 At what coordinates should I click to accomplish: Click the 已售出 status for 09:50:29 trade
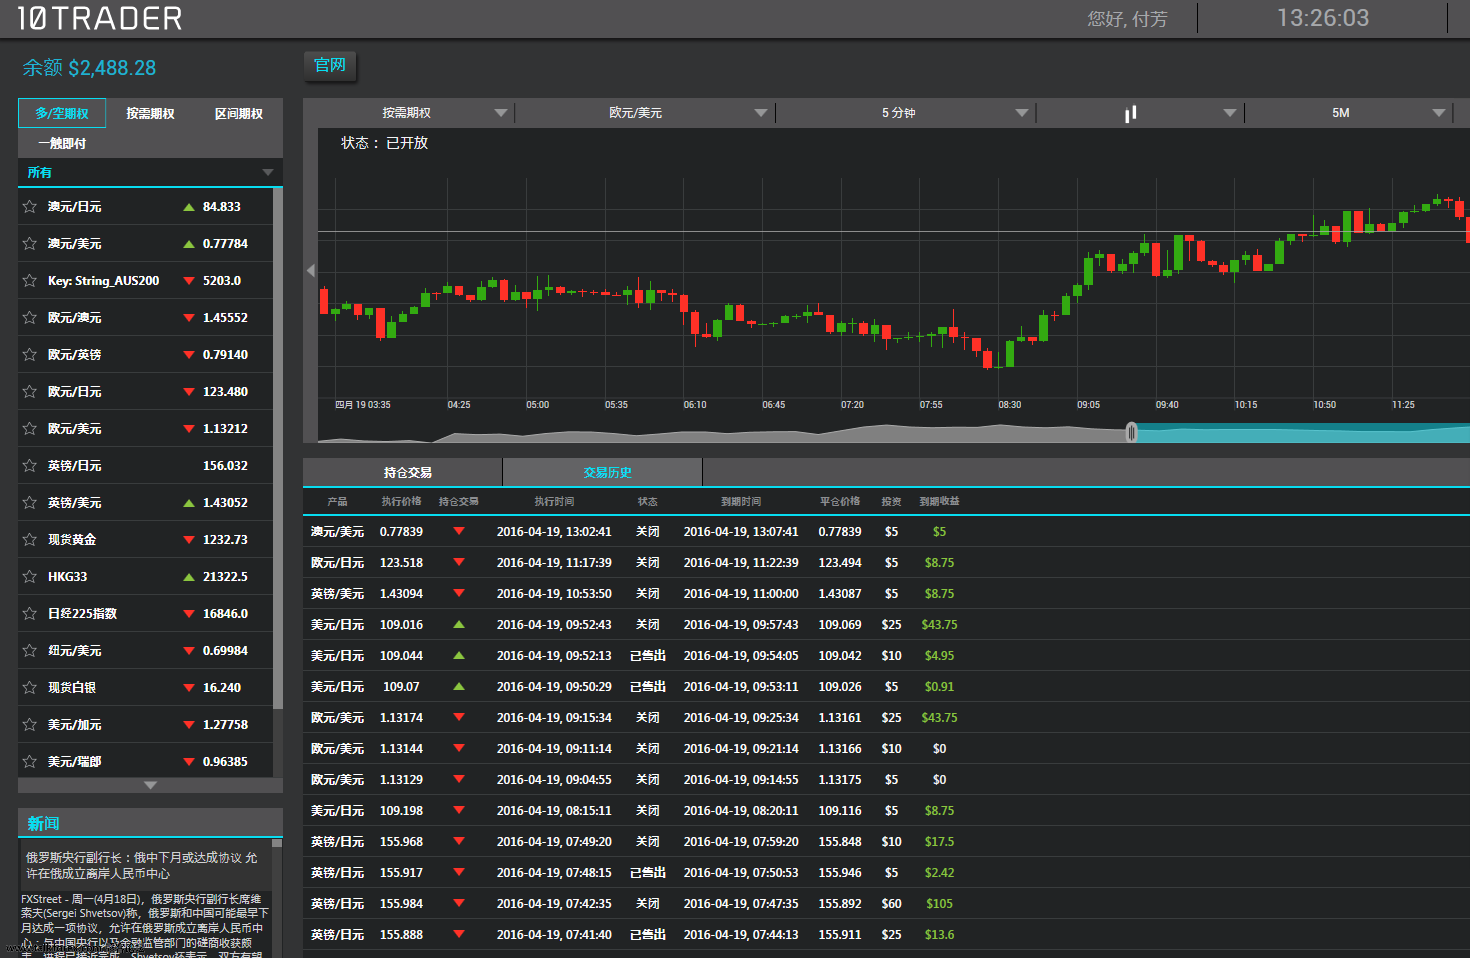[x=648, y=687]
